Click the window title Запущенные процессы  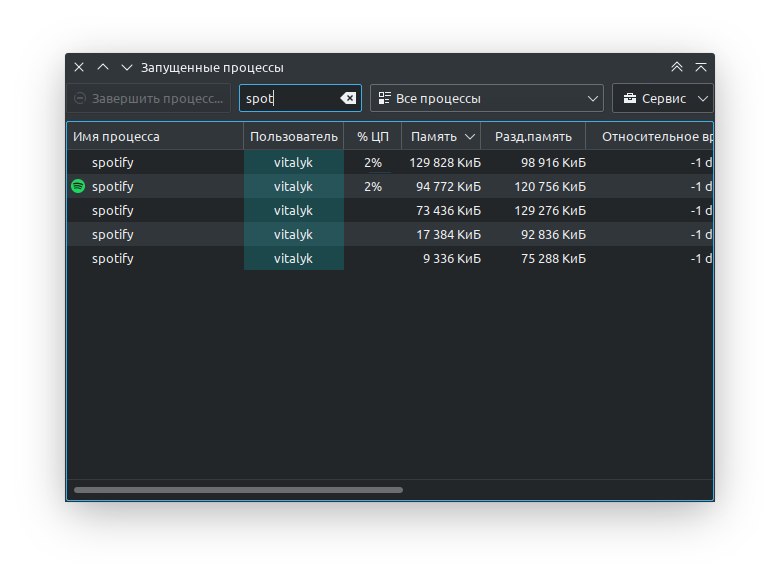[212, 68]
